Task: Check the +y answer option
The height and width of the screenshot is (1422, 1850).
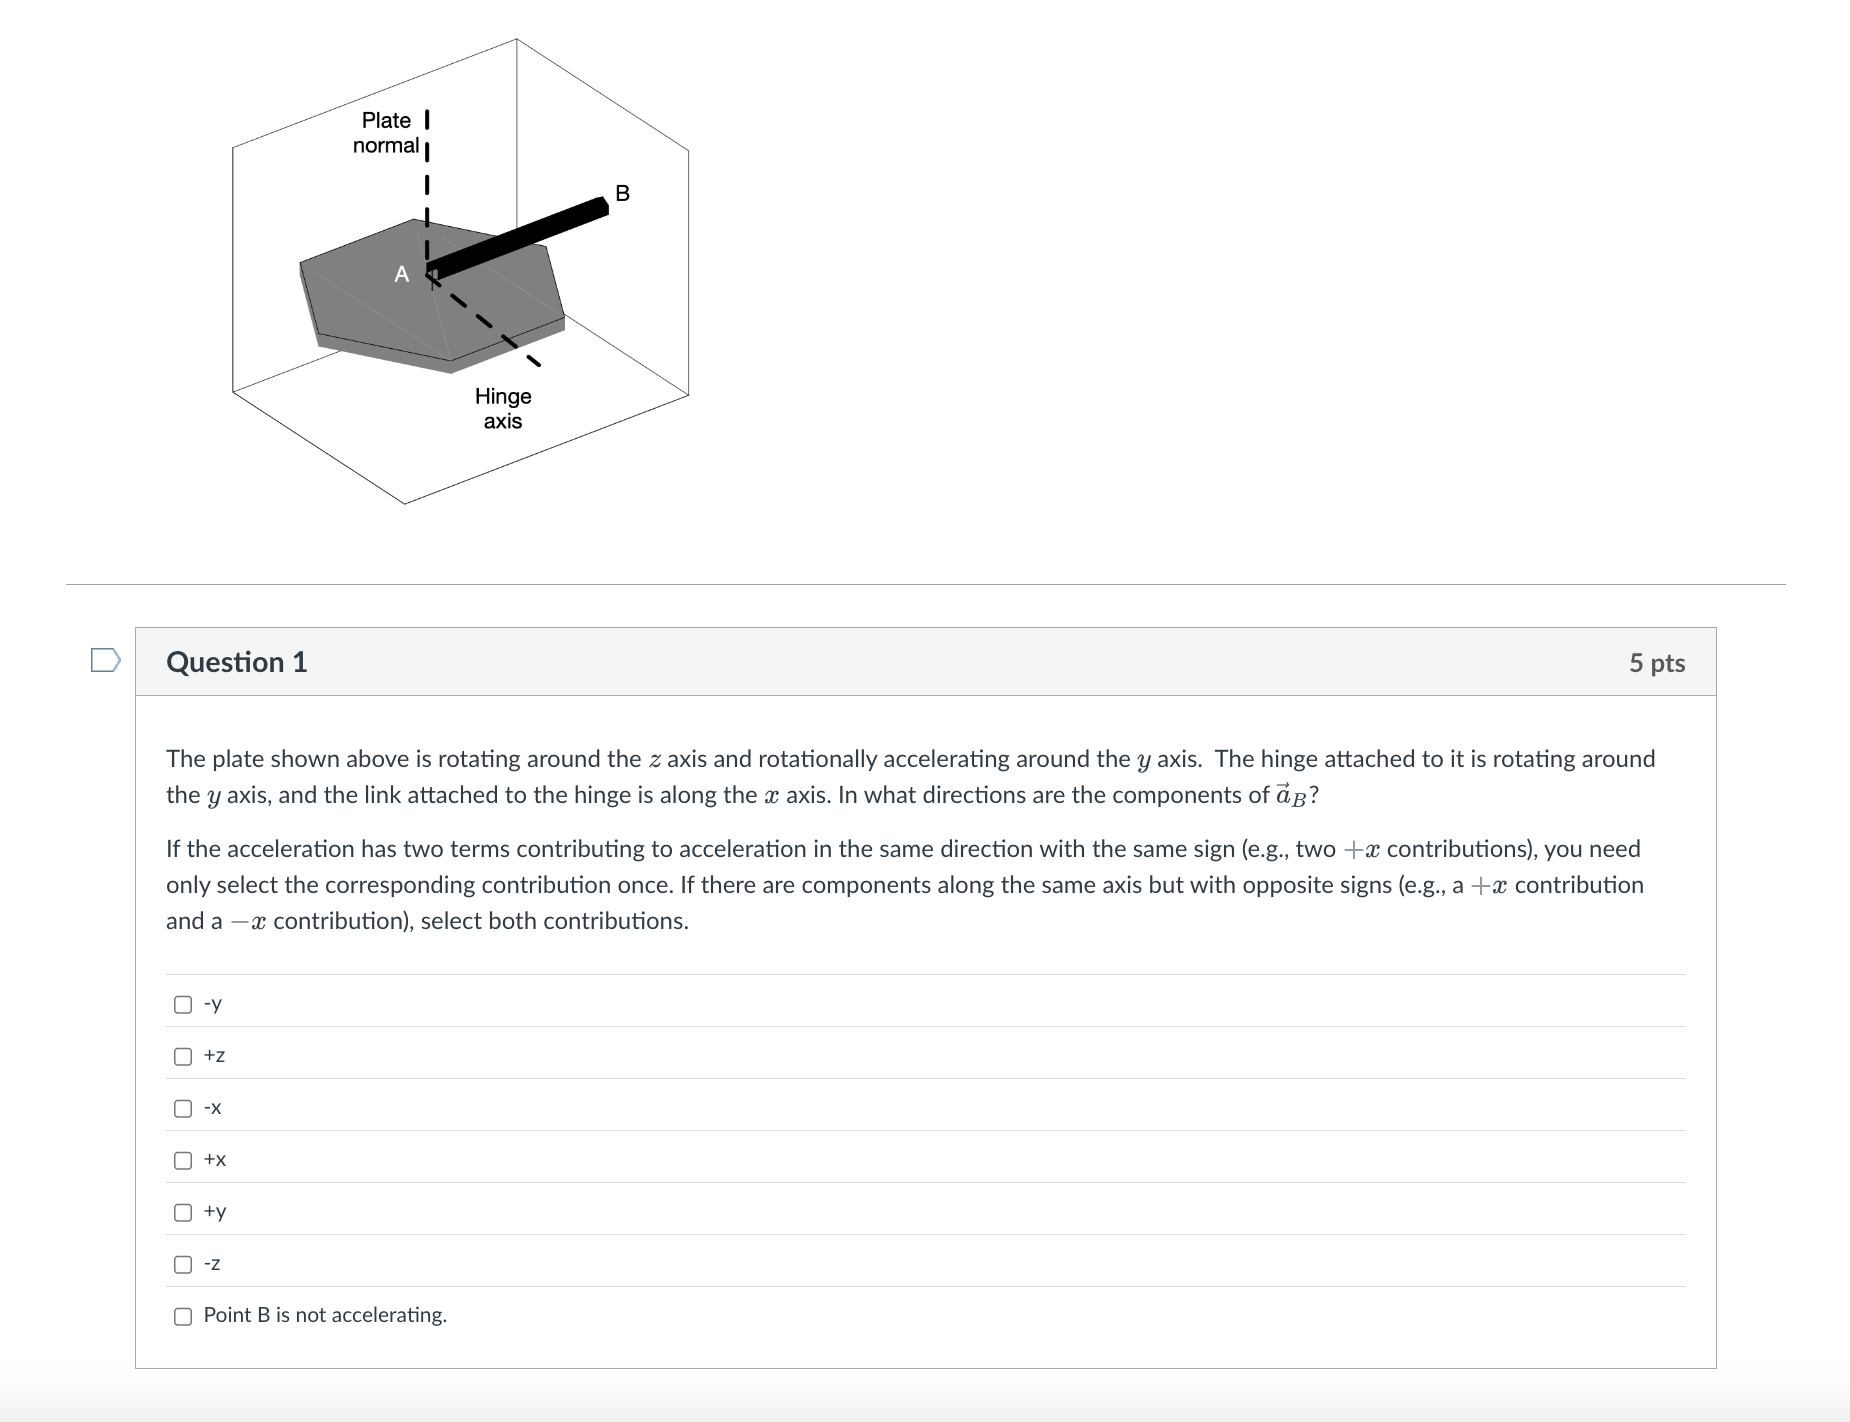Action: (x=181, y=1212)
